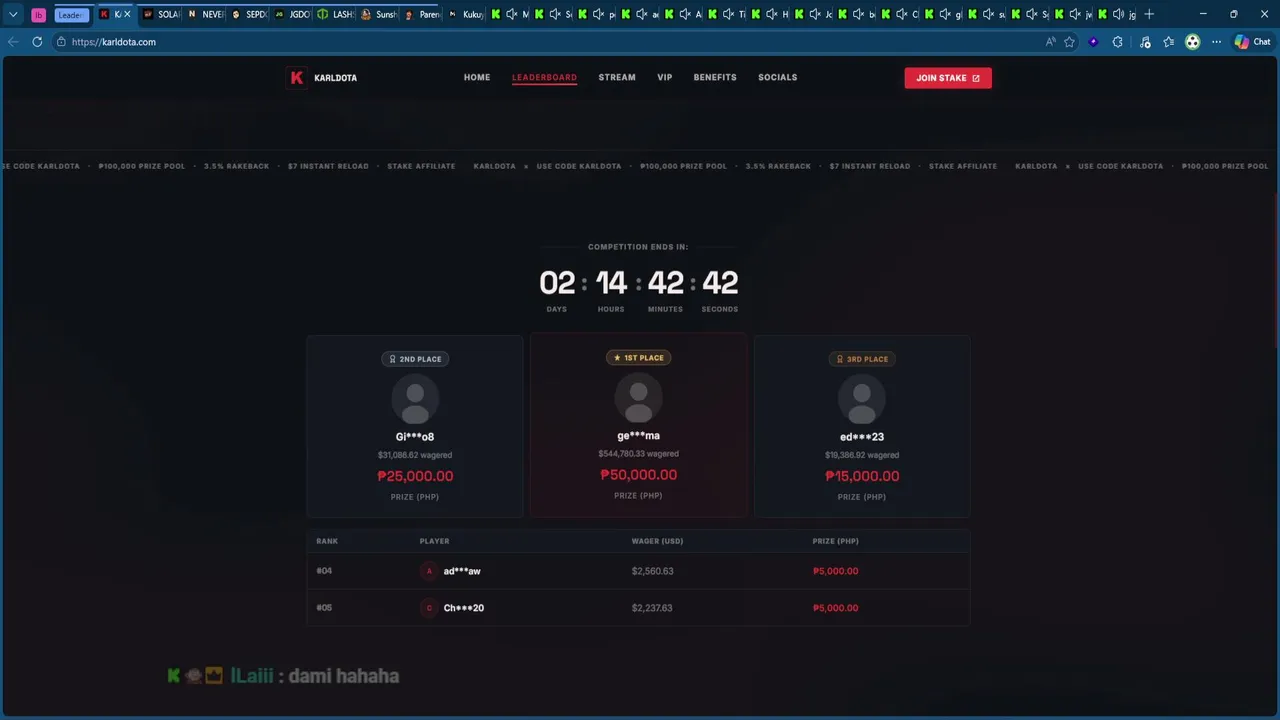Click the site lock icon in address bar
This screenshot has width=1280, height=720.
point(61,42)
